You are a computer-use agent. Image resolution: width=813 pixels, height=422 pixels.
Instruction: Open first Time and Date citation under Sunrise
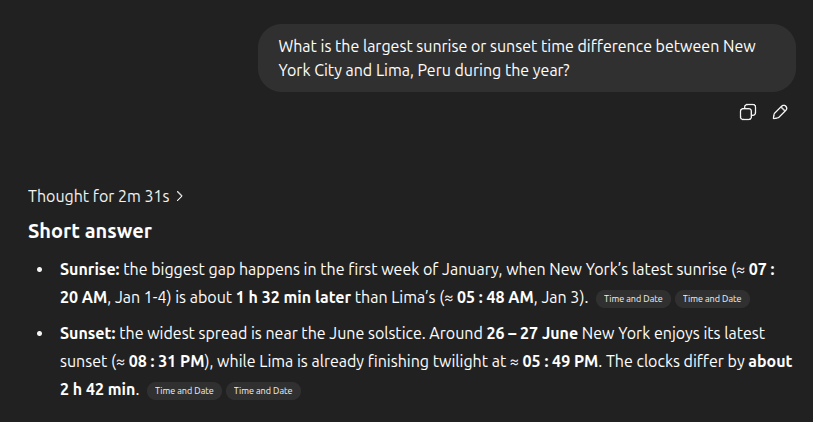[x=633, y=299]
